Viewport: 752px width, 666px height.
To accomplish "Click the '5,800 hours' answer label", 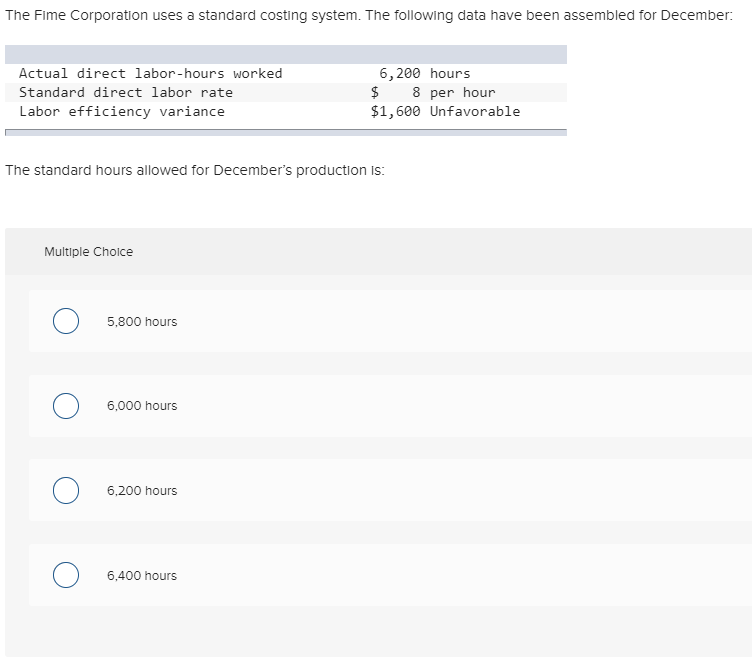I will pyautogui.click(x=142, y=322).
